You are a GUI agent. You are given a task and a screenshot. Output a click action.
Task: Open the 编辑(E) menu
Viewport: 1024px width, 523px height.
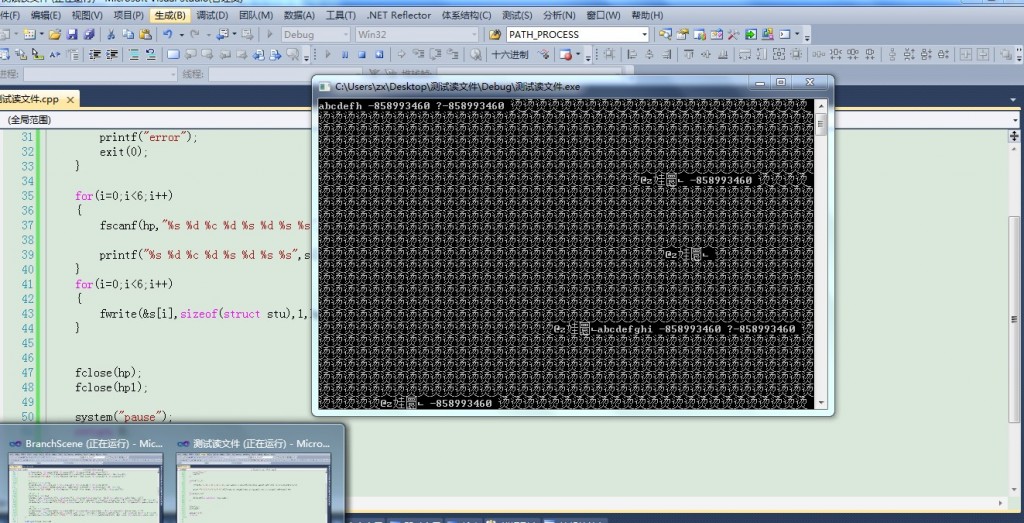pos(46,14)
